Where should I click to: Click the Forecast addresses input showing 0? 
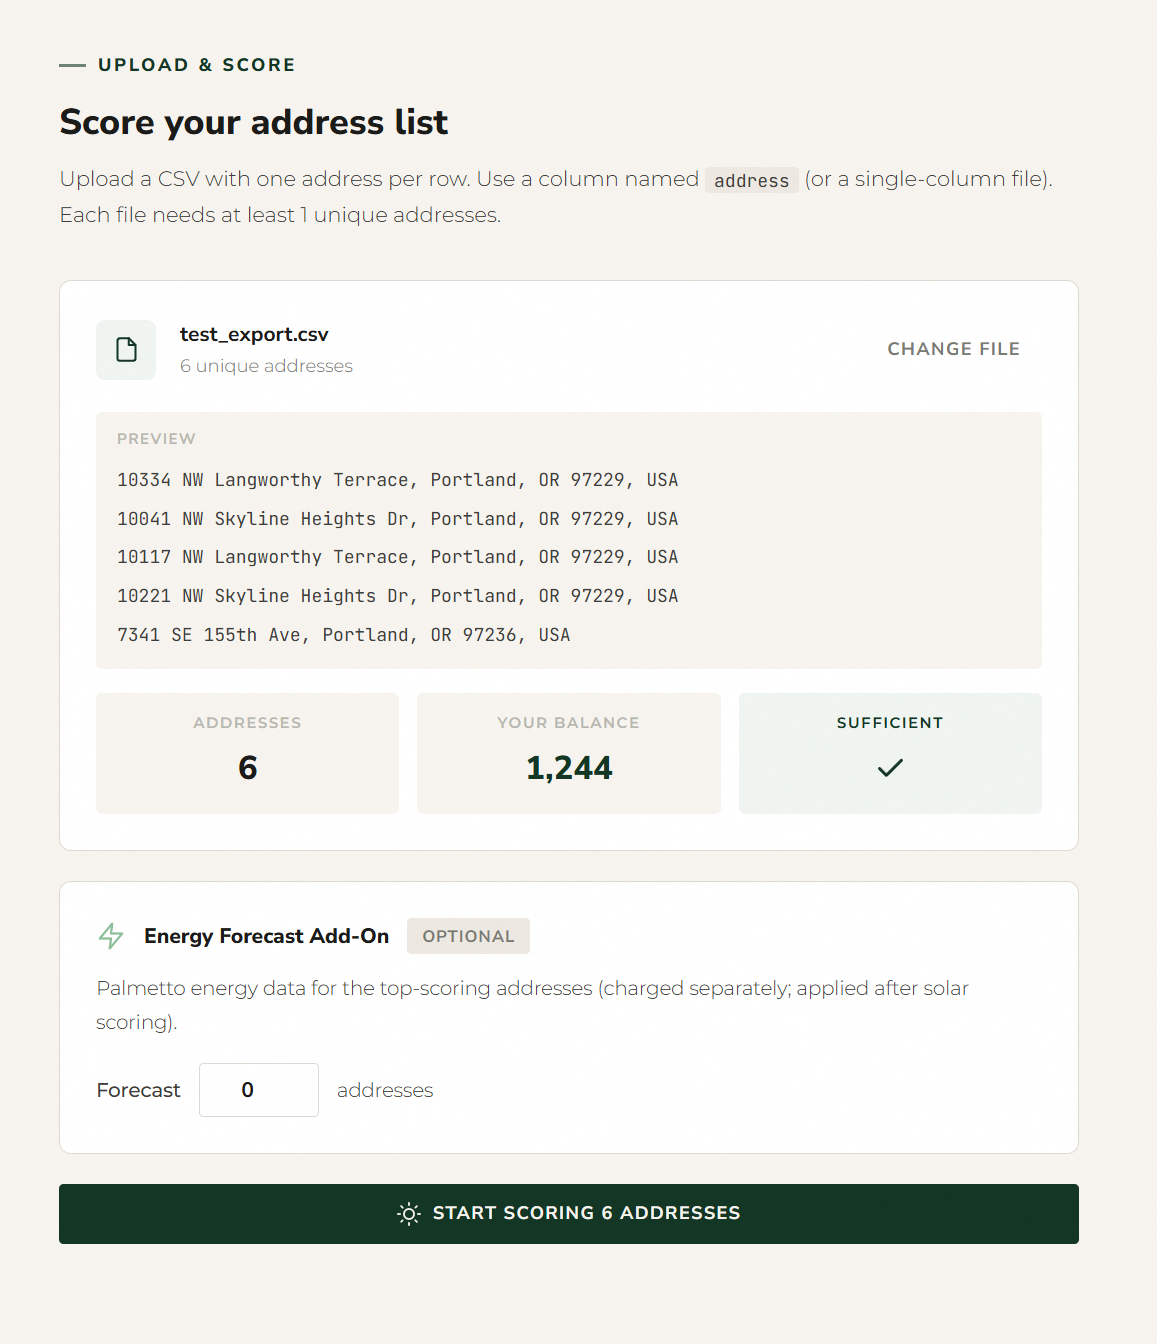click(x=258, y=1090)
